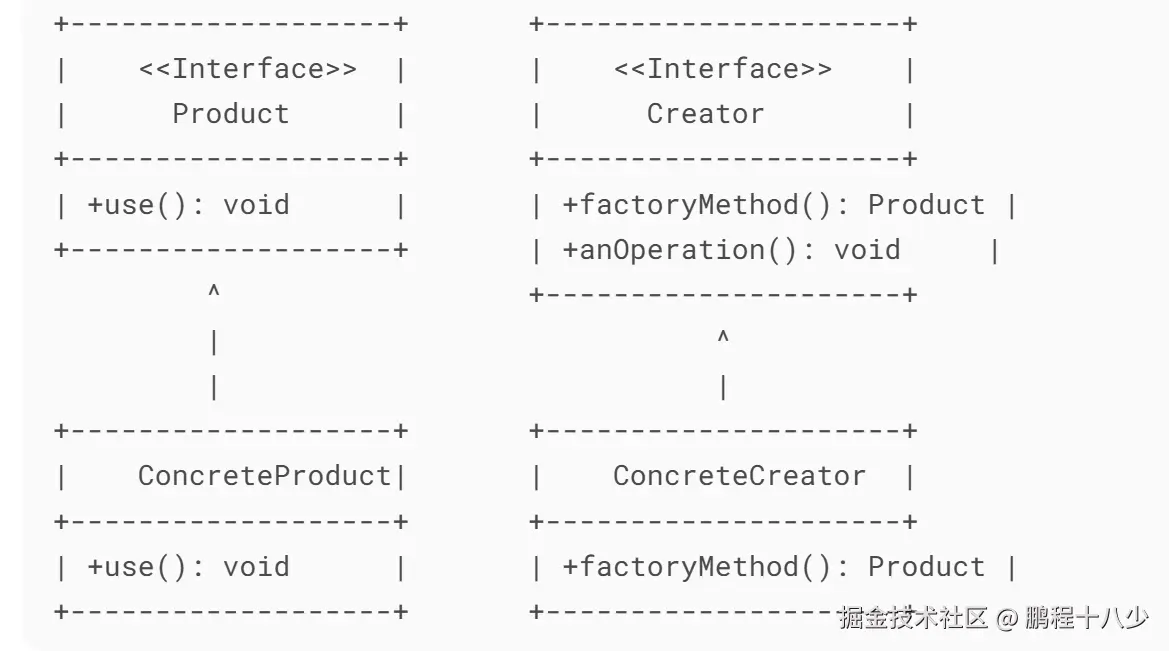Click the Product return type in ConcreteCreator

pyautogui.click(x=926, y=567)
